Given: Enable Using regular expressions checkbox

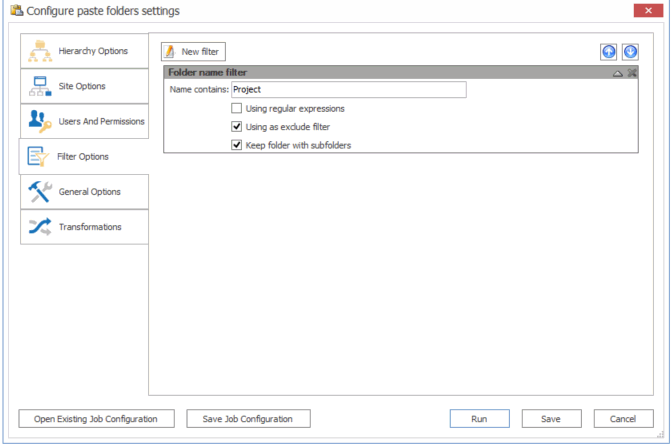Looking at the screenshot, I should click(x=237, y=108).
